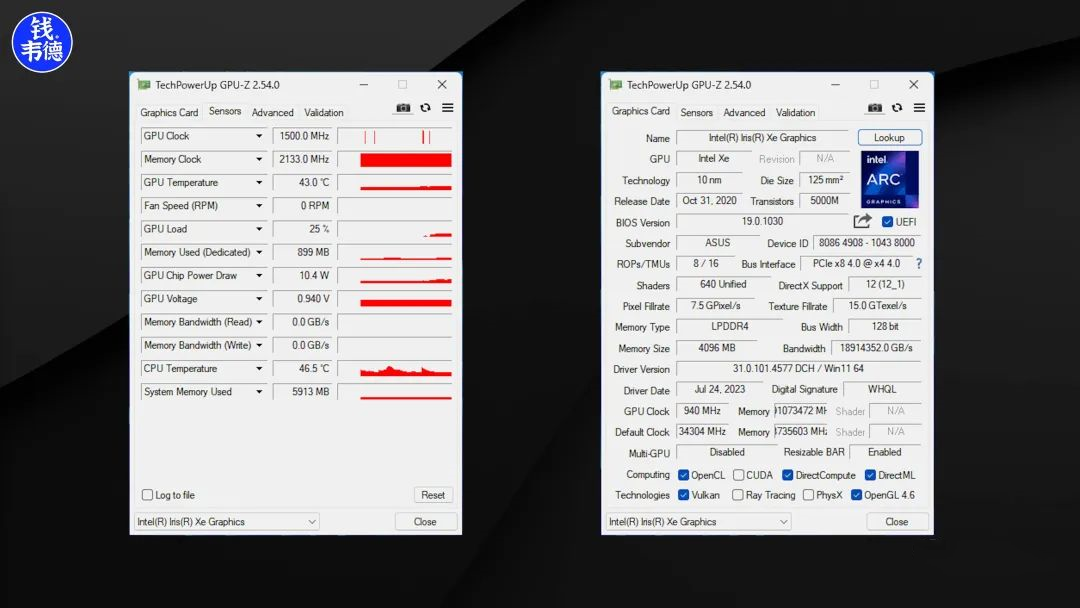The image size is (1080, 608).
Task: Open the GPU Voltage sensor dropdown
Action: click(259, 299)
